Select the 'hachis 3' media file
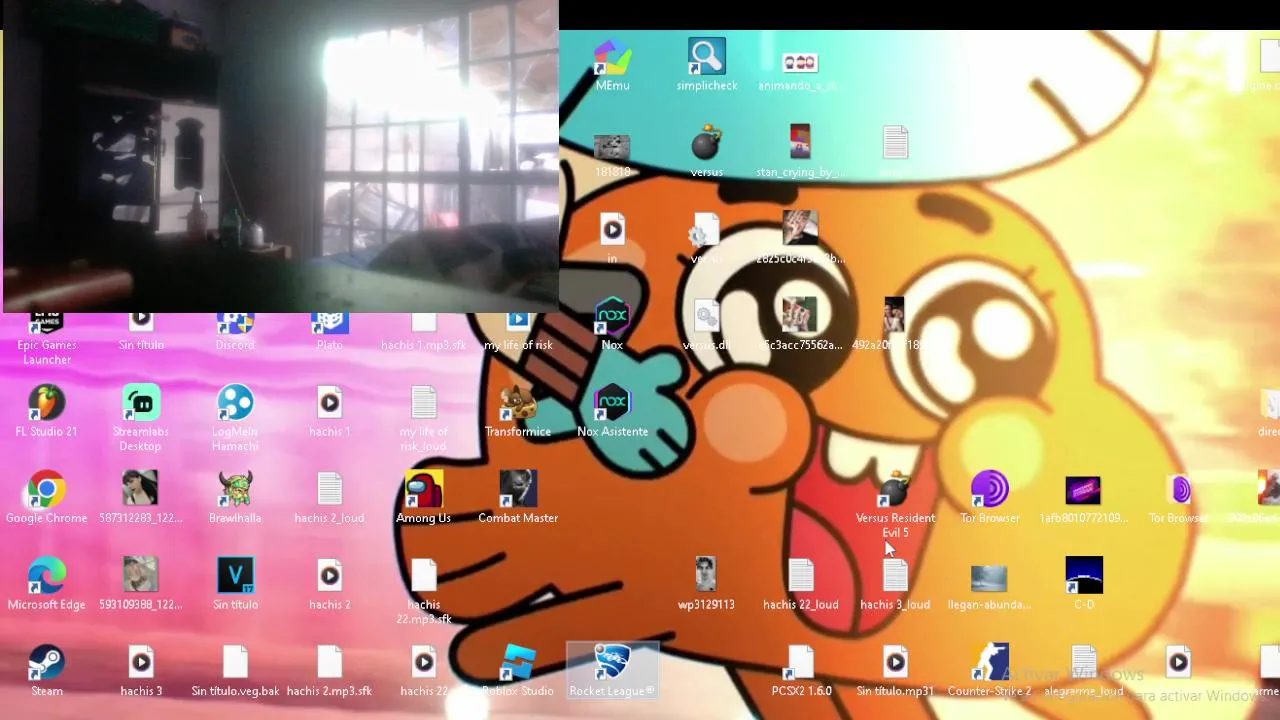The height and width of the screenshot is (720, 1280). click(x=140, y=671)
